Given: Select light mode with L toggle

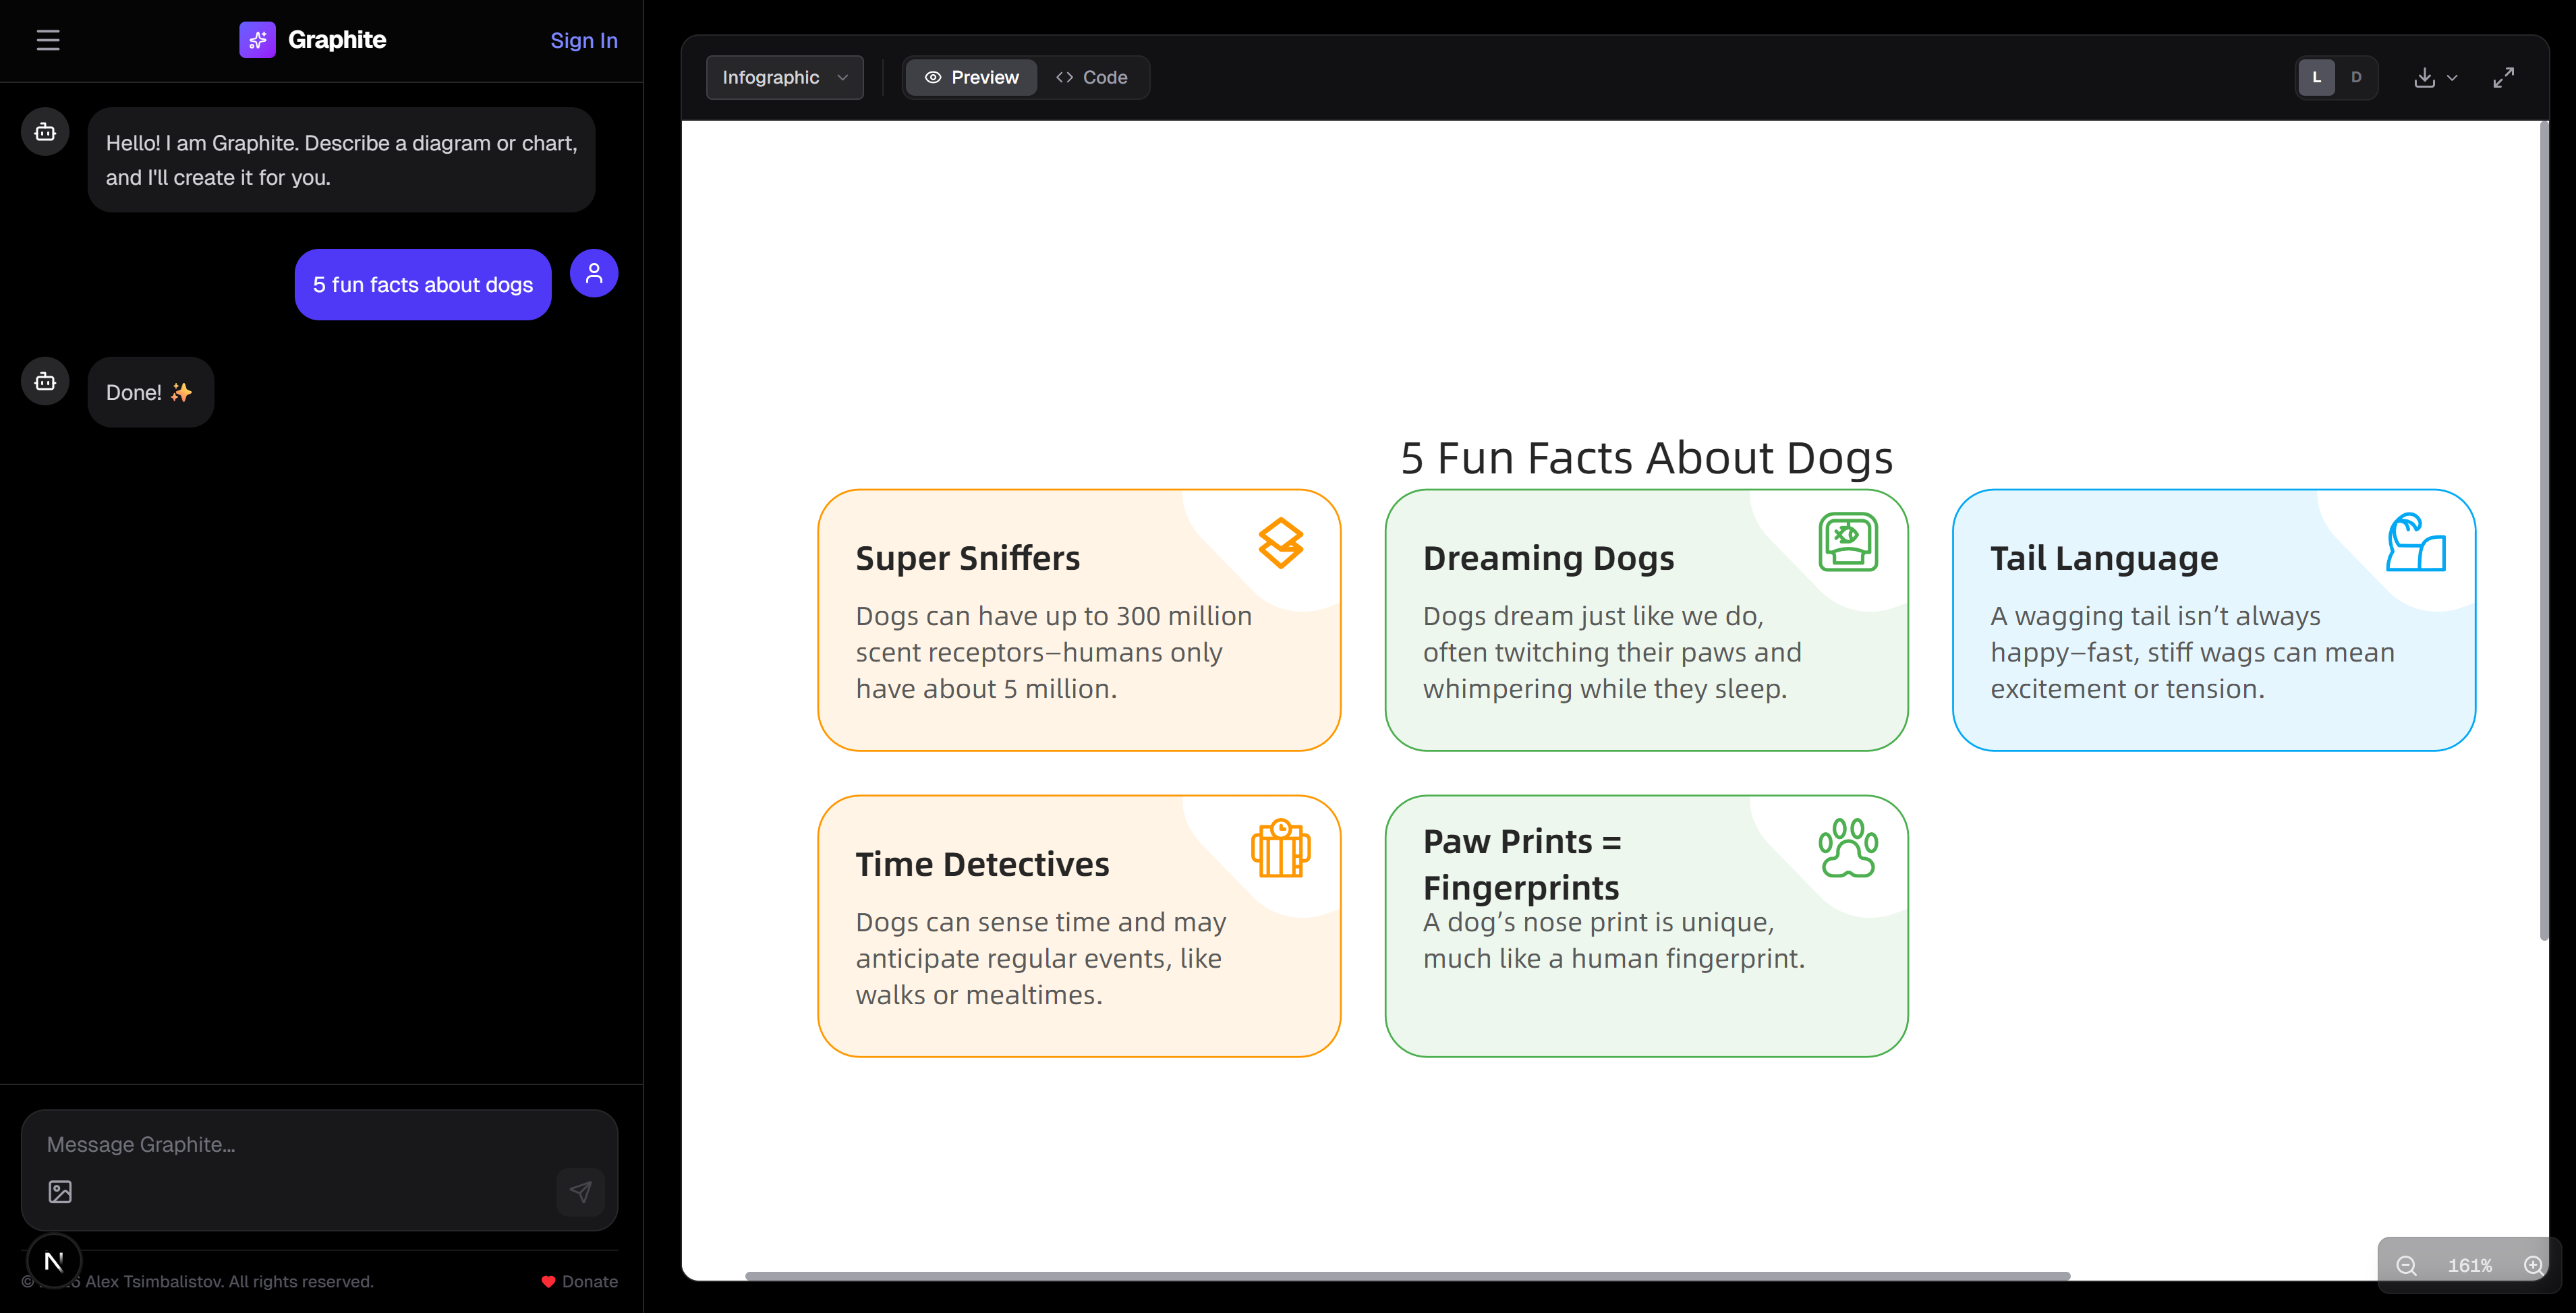Looking at the screenshot, I should pos(2317,77).
